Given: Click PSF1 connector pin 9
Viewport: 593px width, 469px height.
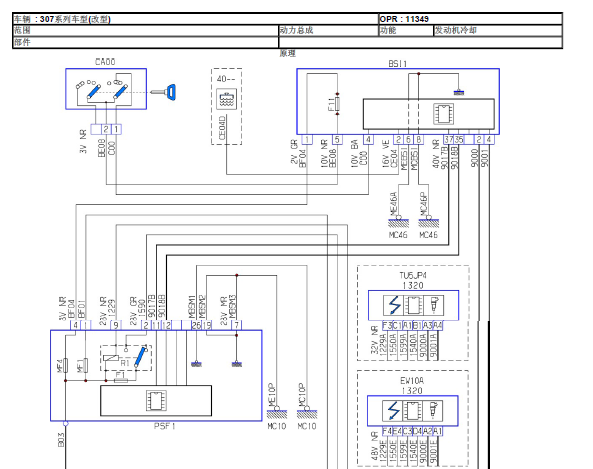Looking at the screenshot, I should coord(116,325).
